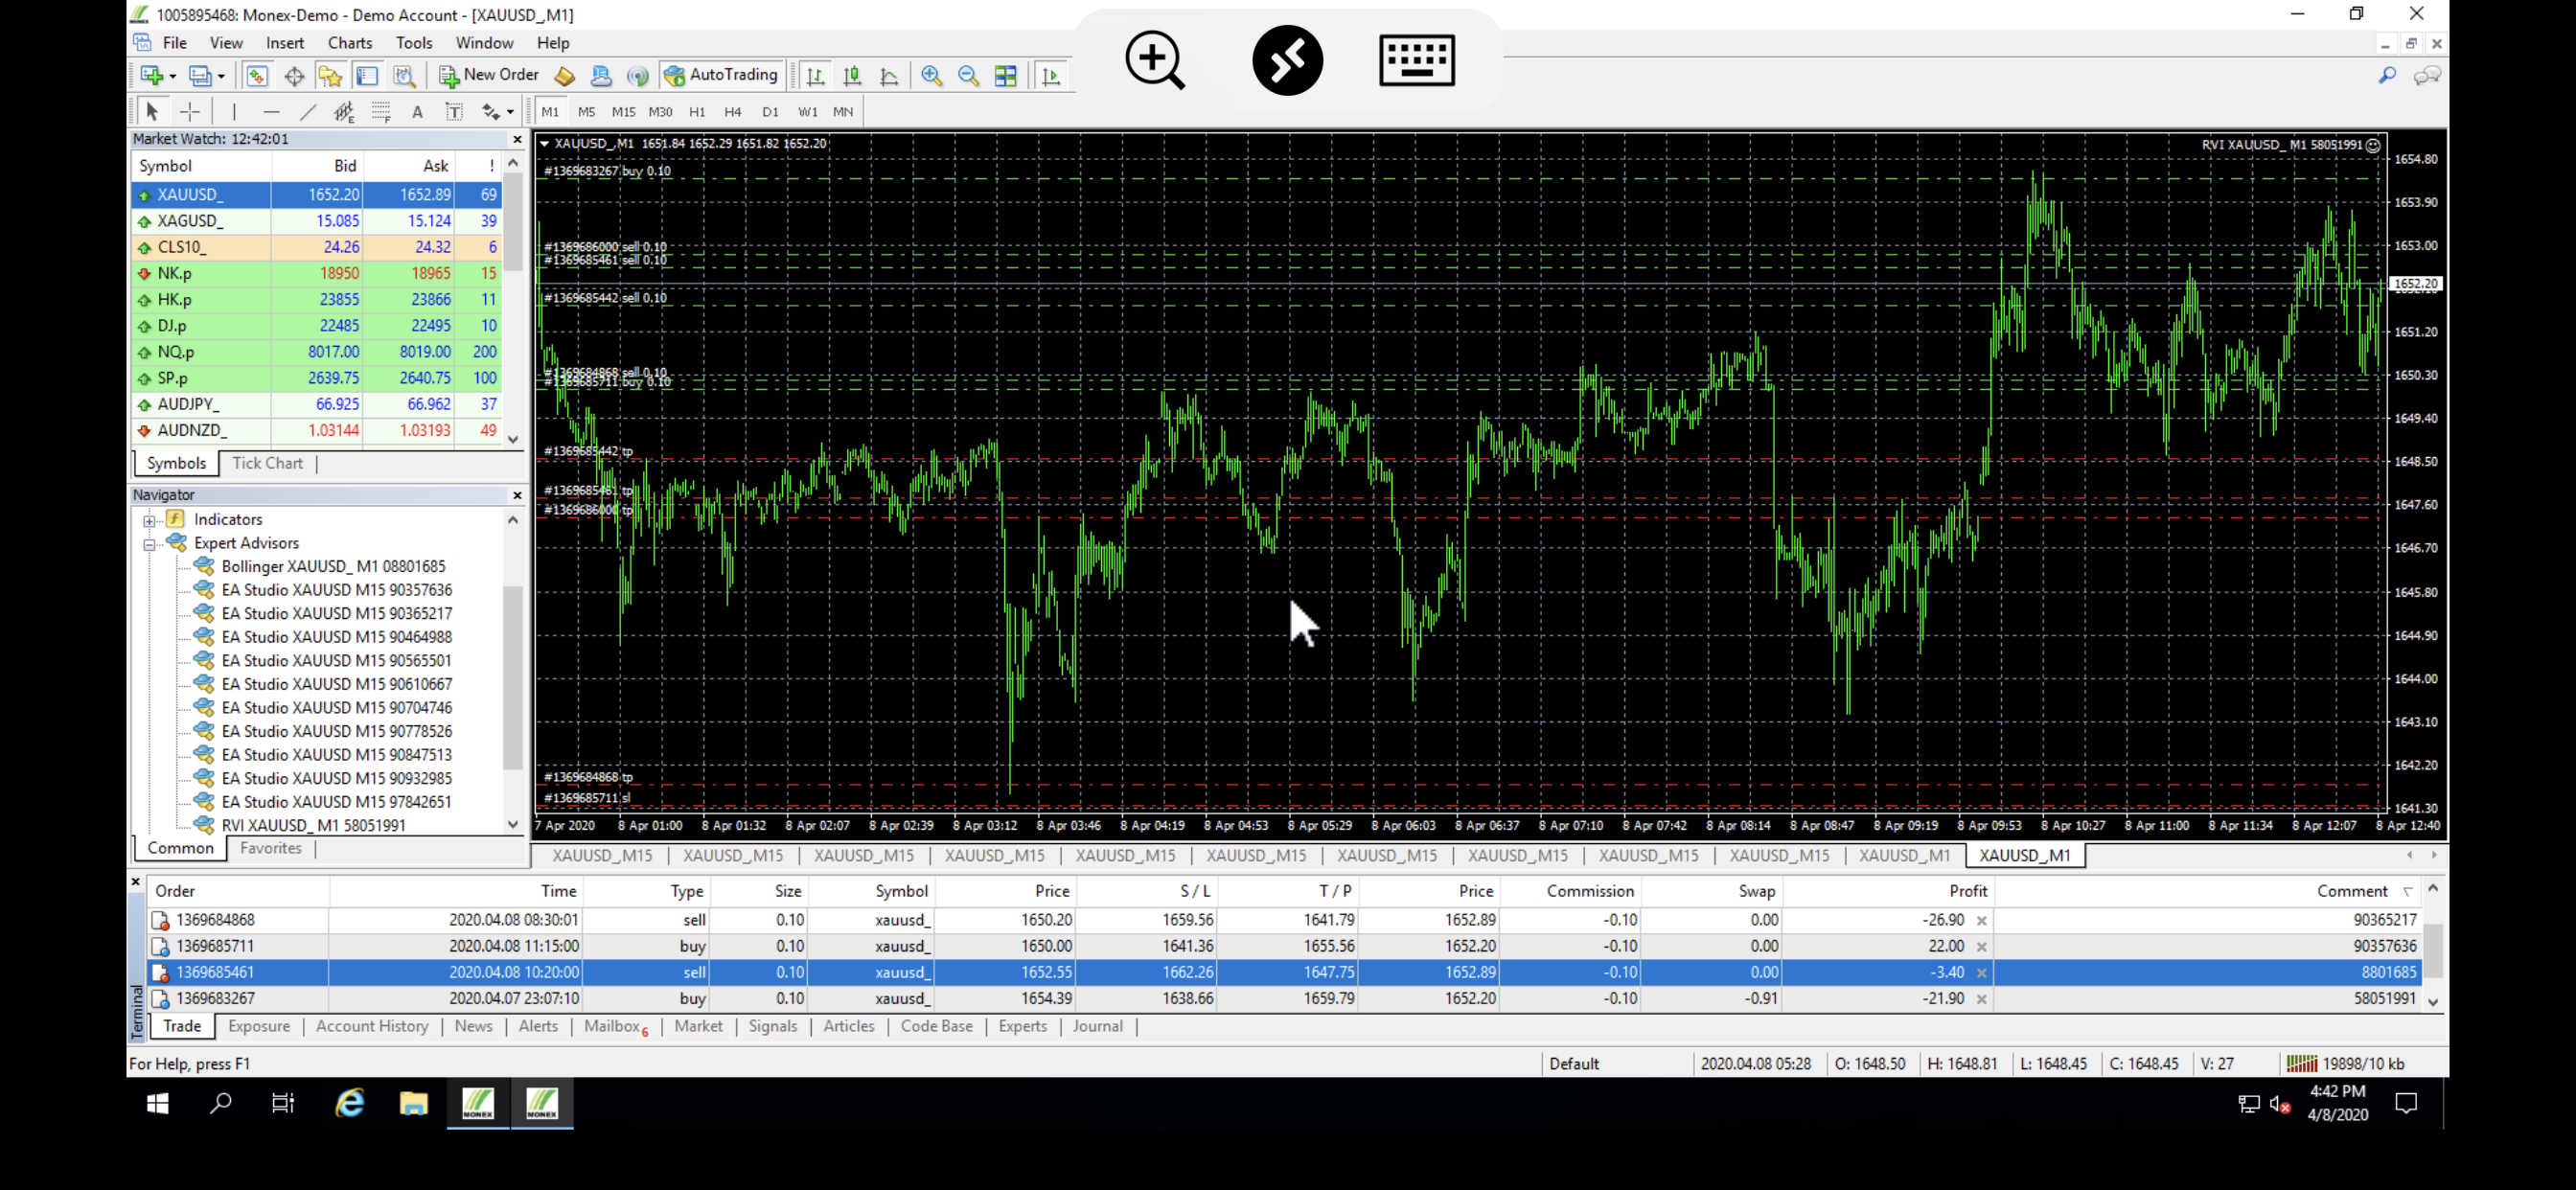Open the Signals broadcast icon
This screenshot has height=1190, width=2576.
pos(637,75)
